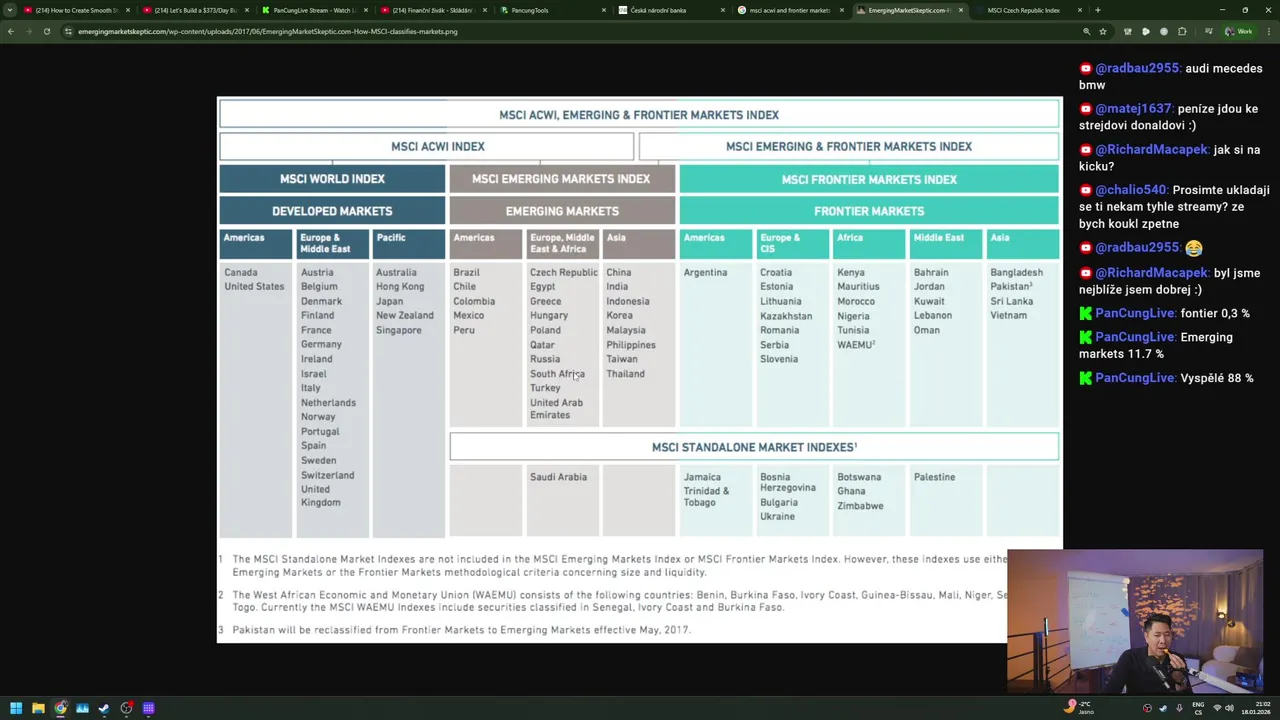Viewport: 1280px width, 720px height.
Task: Click United States under Developed Americas
Action: 254,286
